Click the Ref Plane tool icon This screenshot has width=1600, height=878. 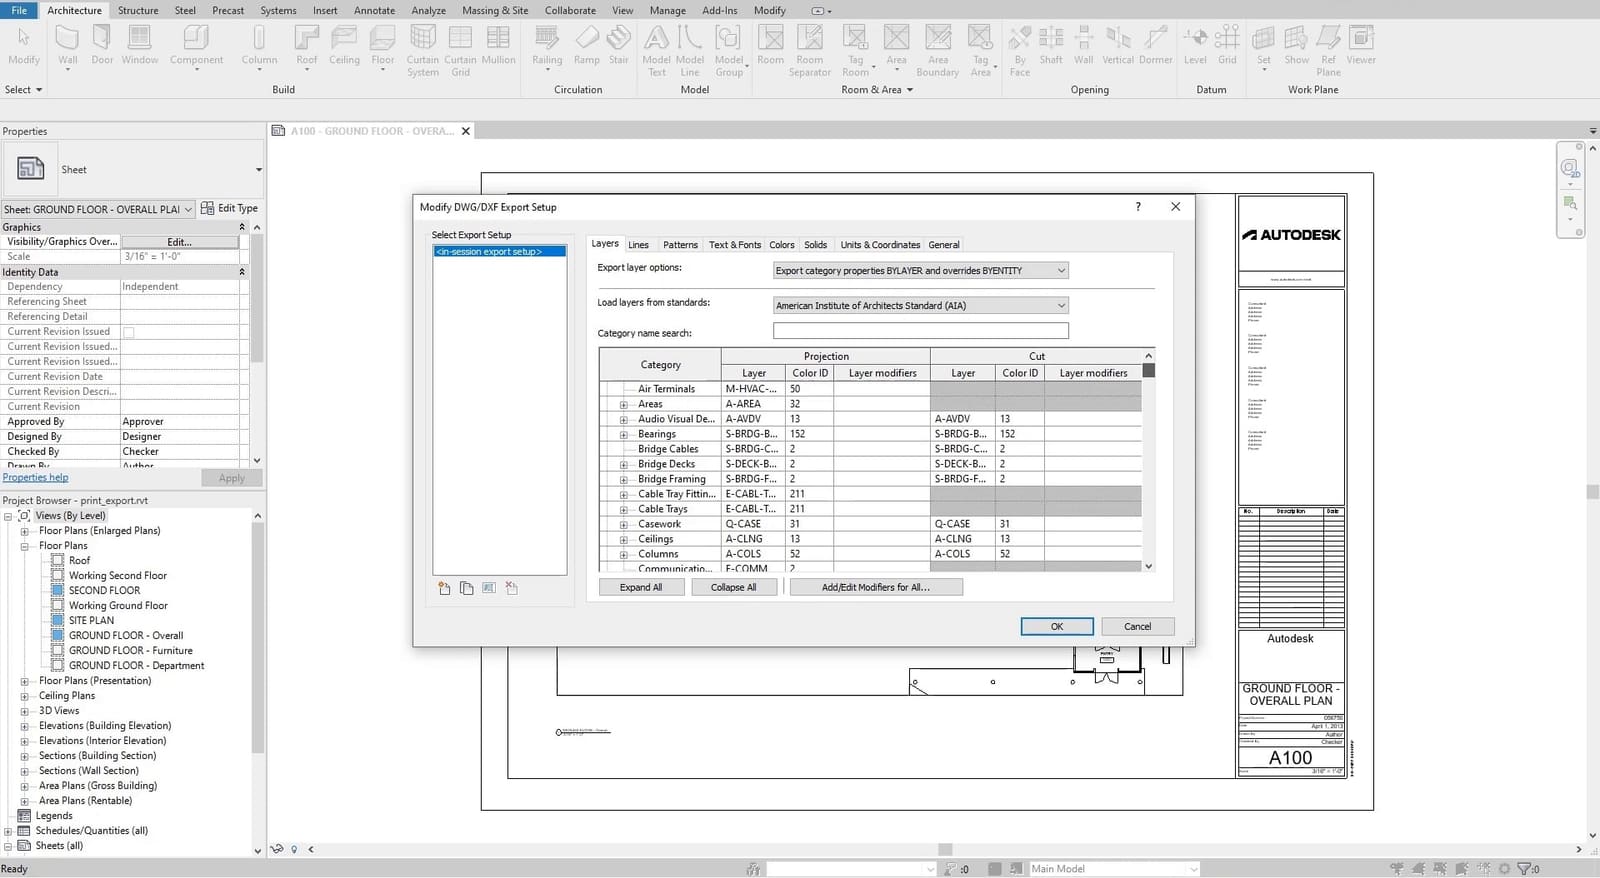pos(1328,51)
